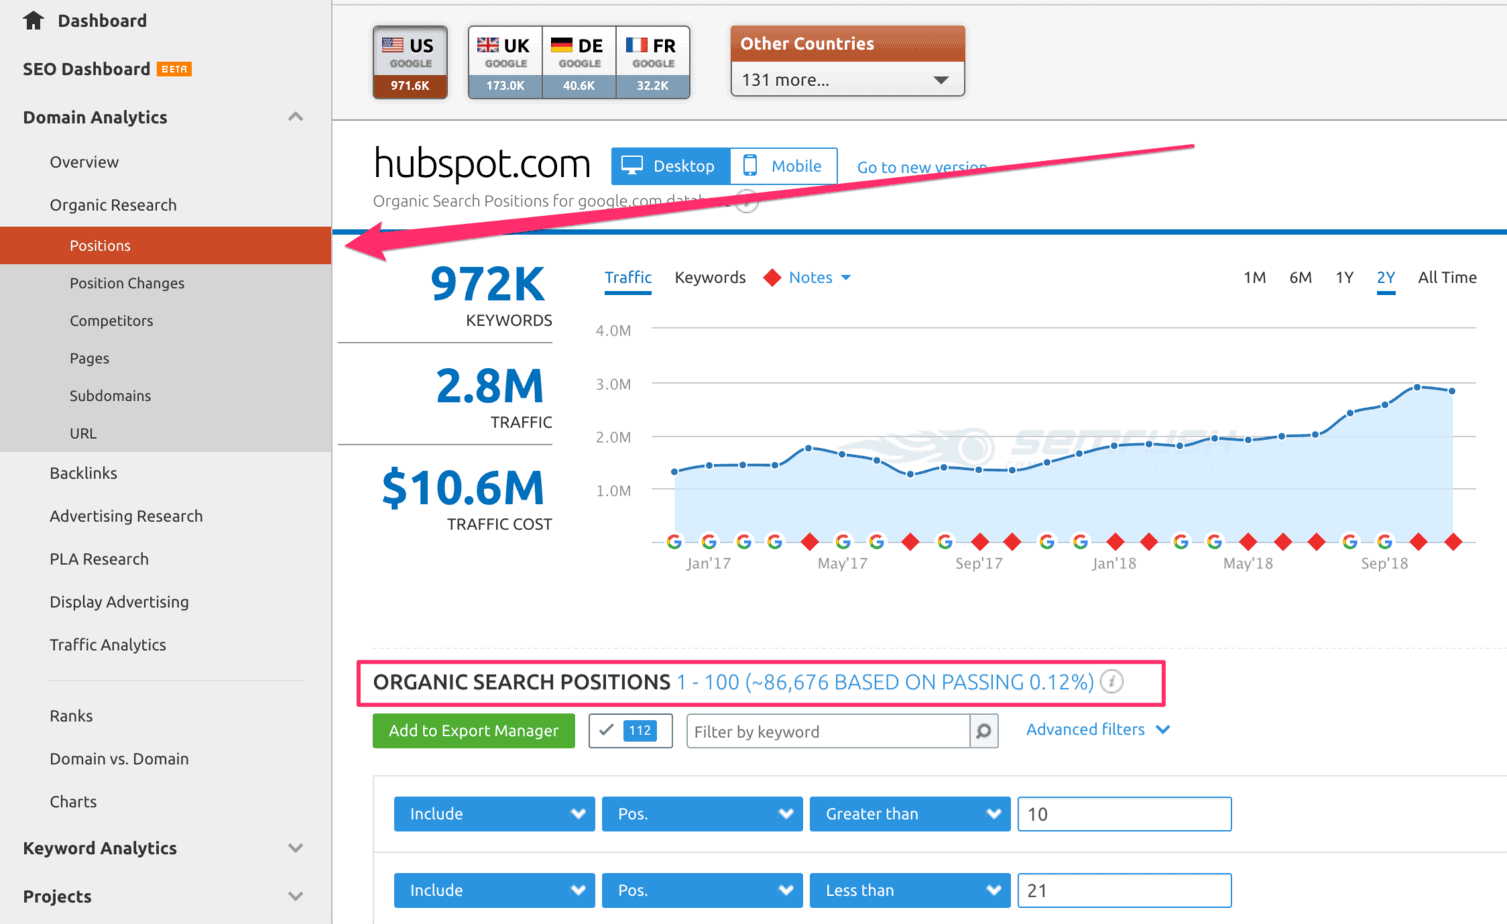Open the Competitors report
Image resolution: width=1507 pixels, height=924 pixels.
click(x=111, y=321)
